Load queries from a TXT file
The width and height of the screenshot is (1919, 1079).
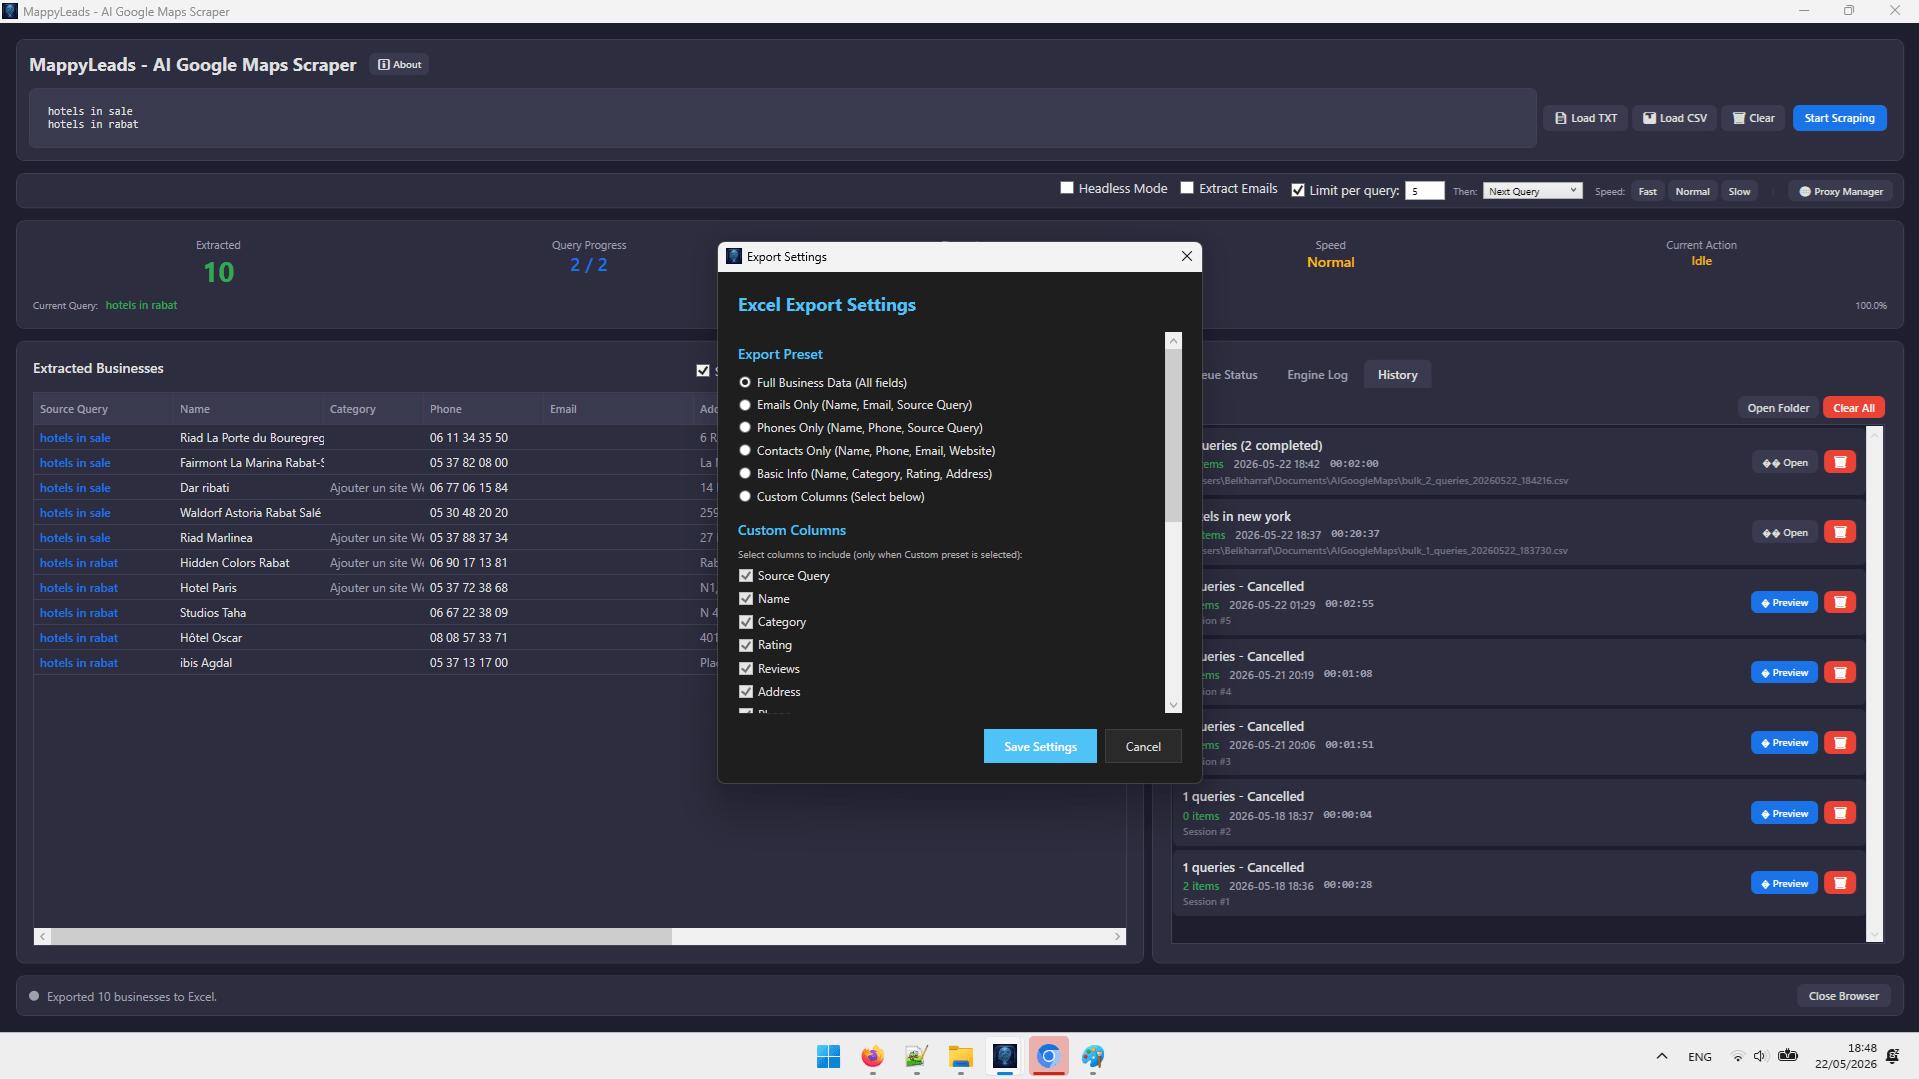pos(1585,118)
